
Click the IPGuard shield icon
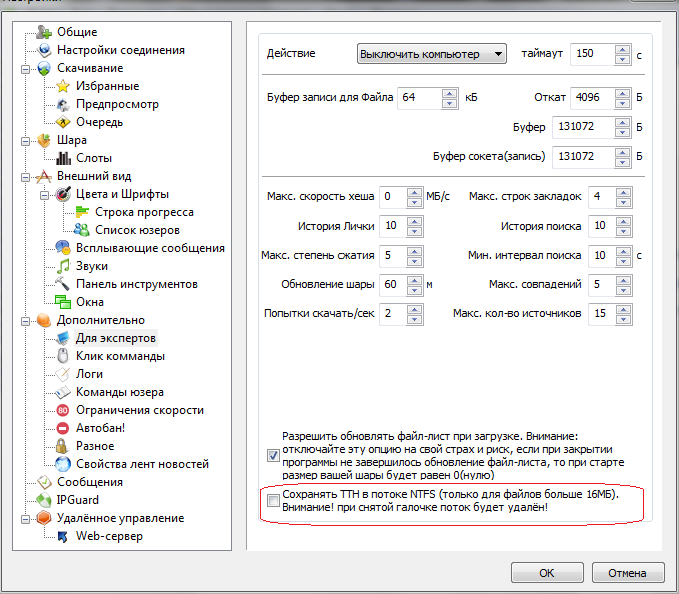pyautogui.click(x=44, y=500)
